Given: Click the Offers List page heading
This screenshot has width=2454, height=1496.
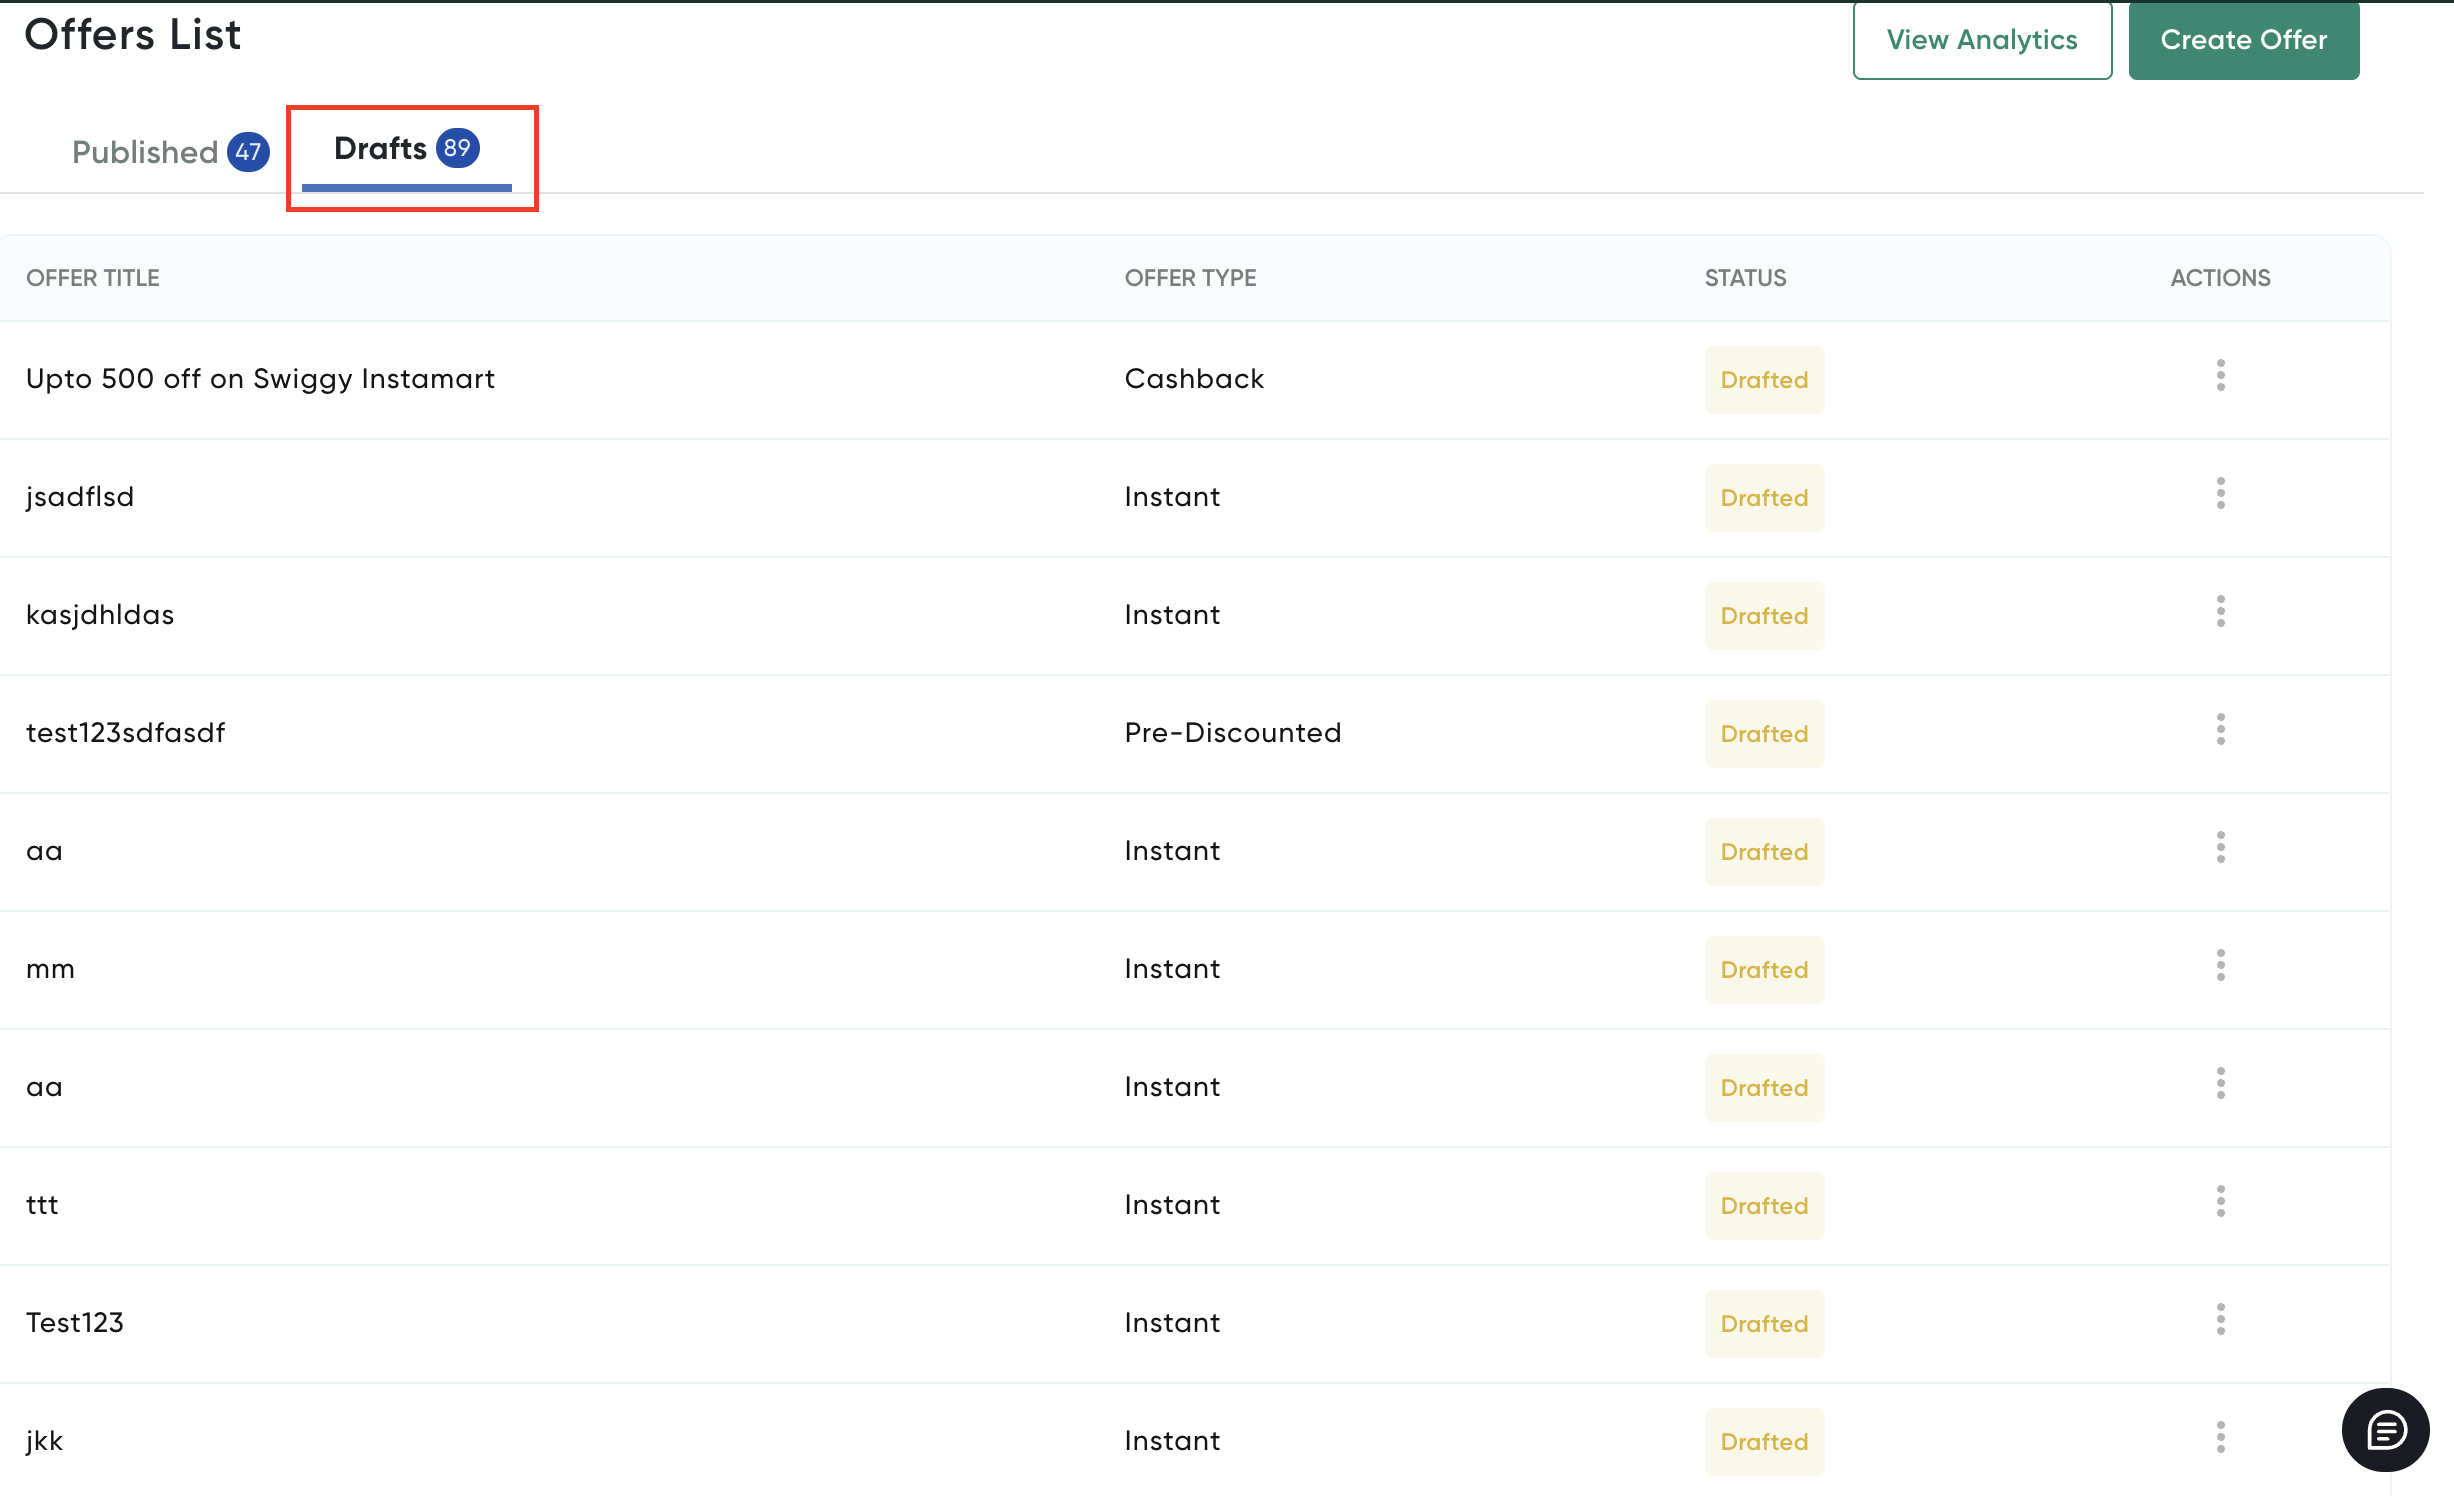Looking at the screenshot, I should click(x=133, y=35).
